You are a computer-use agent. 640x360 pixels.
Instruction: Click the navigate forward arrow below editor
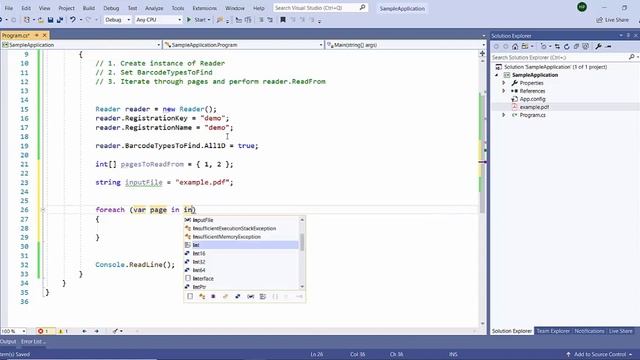click(96, 331)
